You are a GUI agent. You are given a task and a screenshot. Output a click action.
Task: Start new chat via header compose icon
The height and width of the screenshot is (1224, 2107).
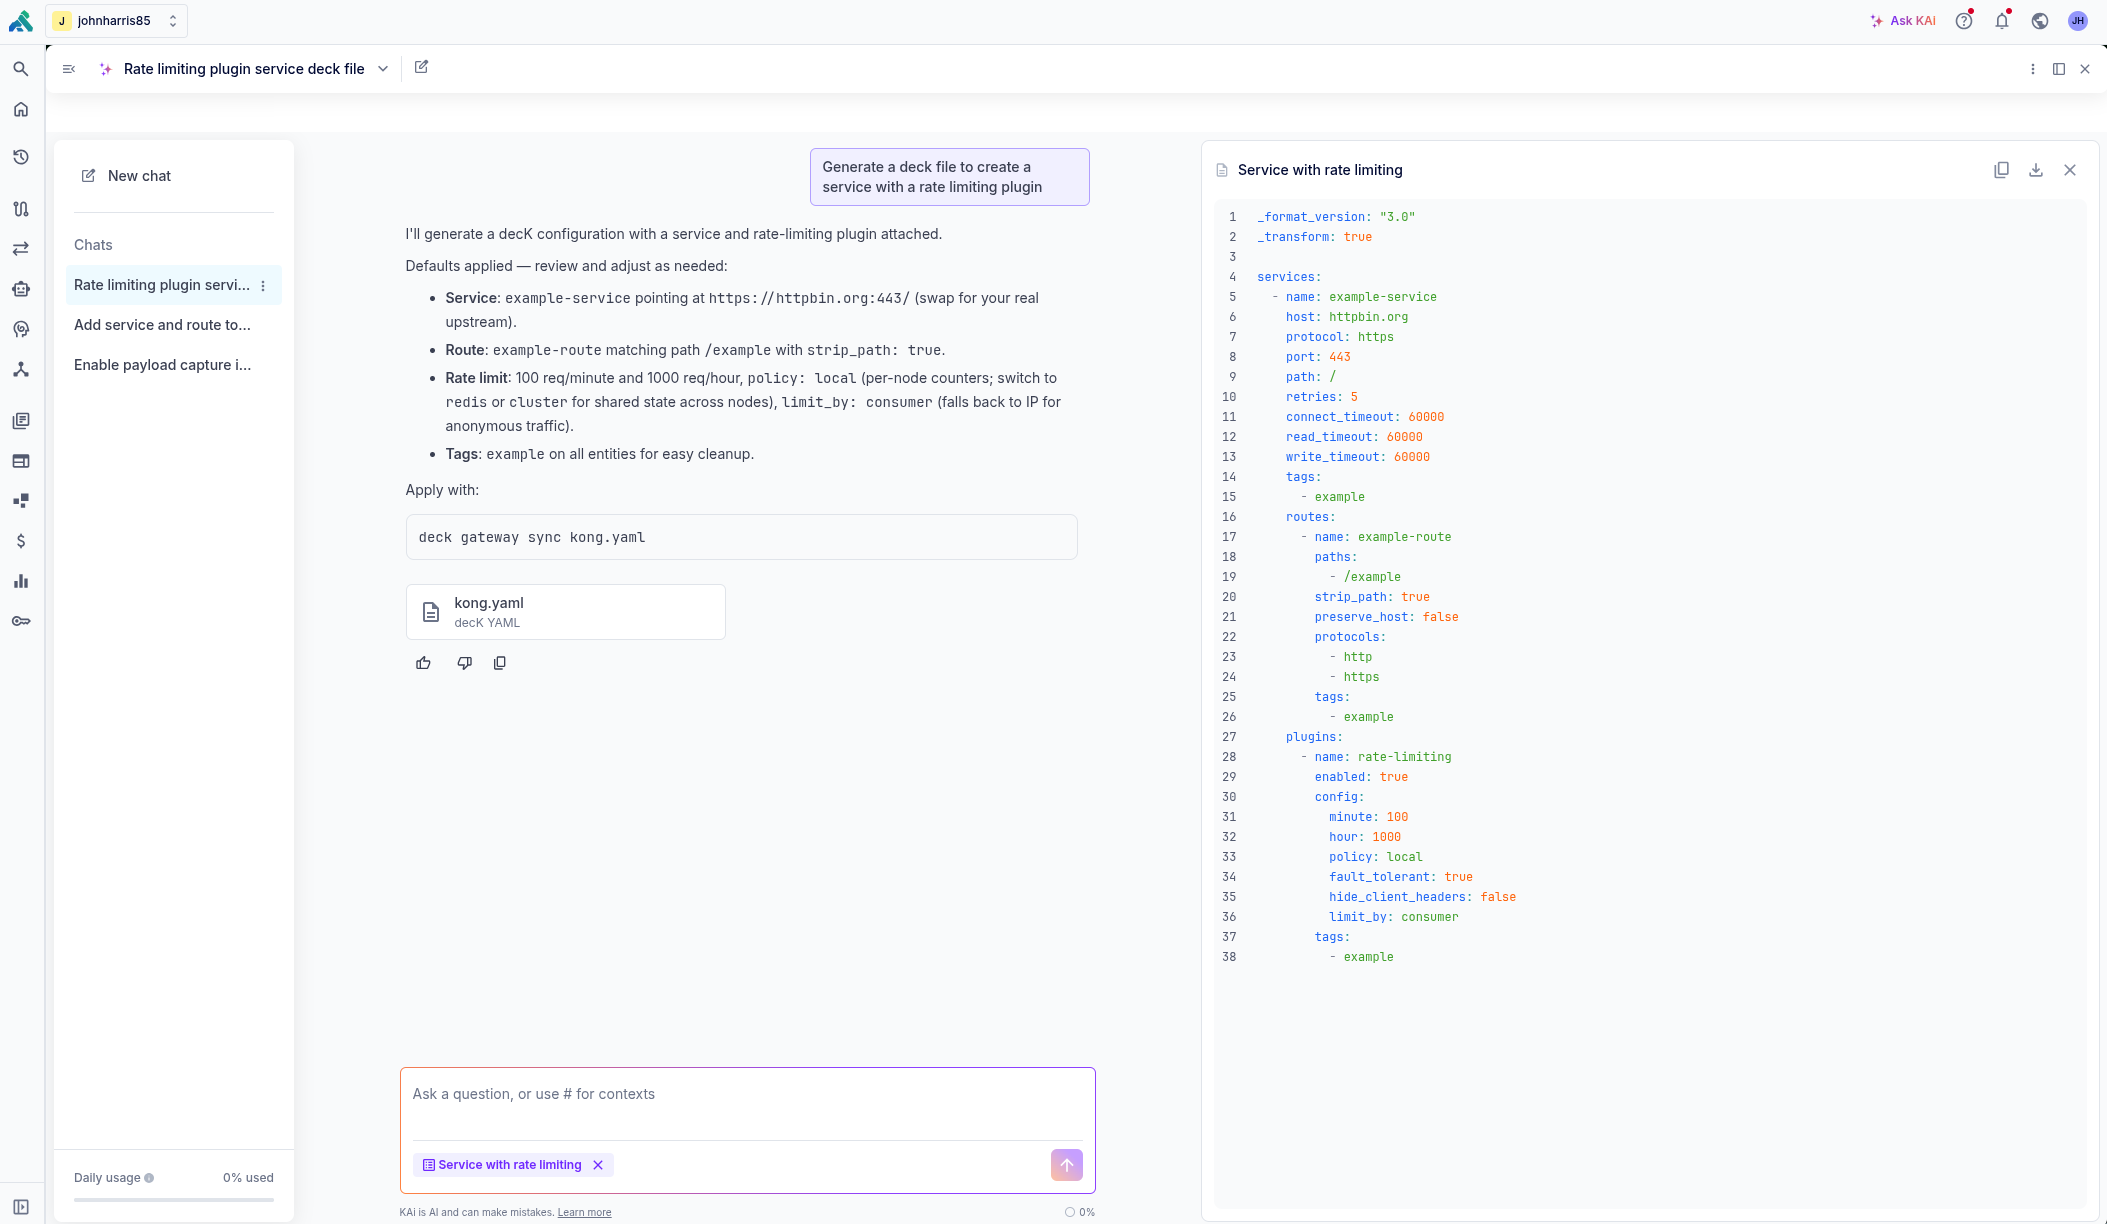pyautogui.click(x=421, y=67)
